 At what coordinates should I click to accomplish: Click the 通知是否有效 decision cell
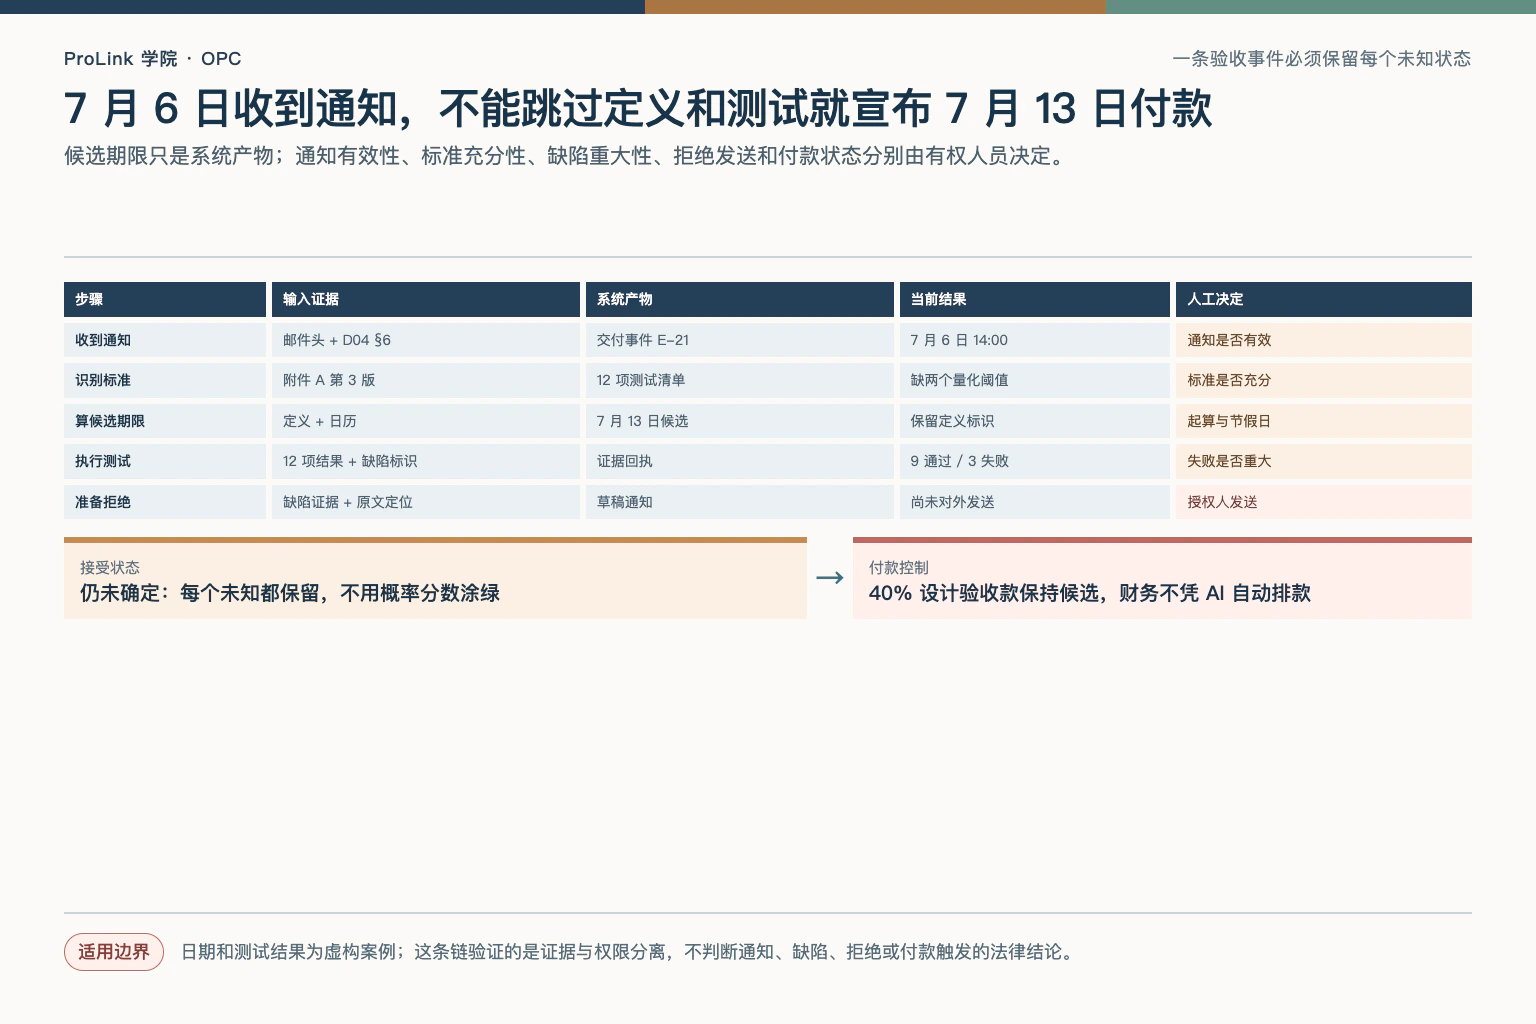click(x=1324, y=340)
